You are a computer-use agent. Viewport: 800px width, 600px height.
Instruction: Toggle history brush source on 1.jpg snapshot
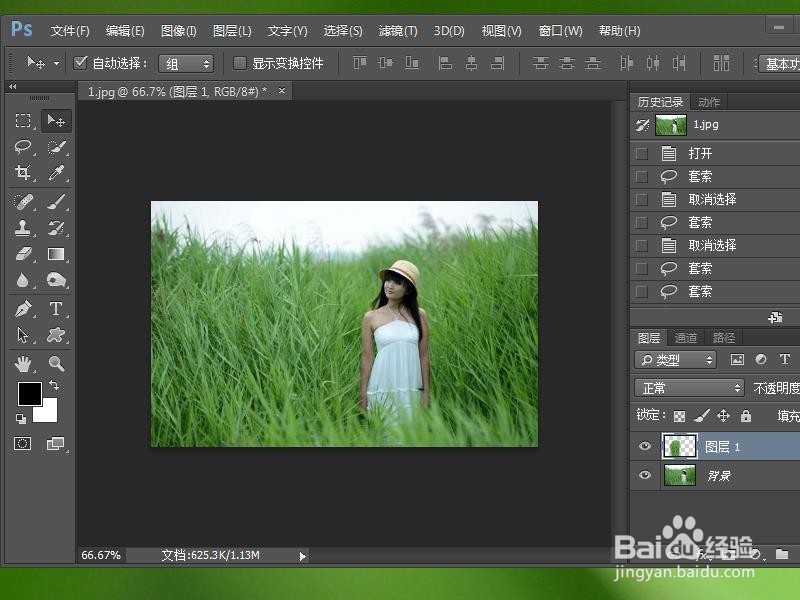click(x=642, y=125)
